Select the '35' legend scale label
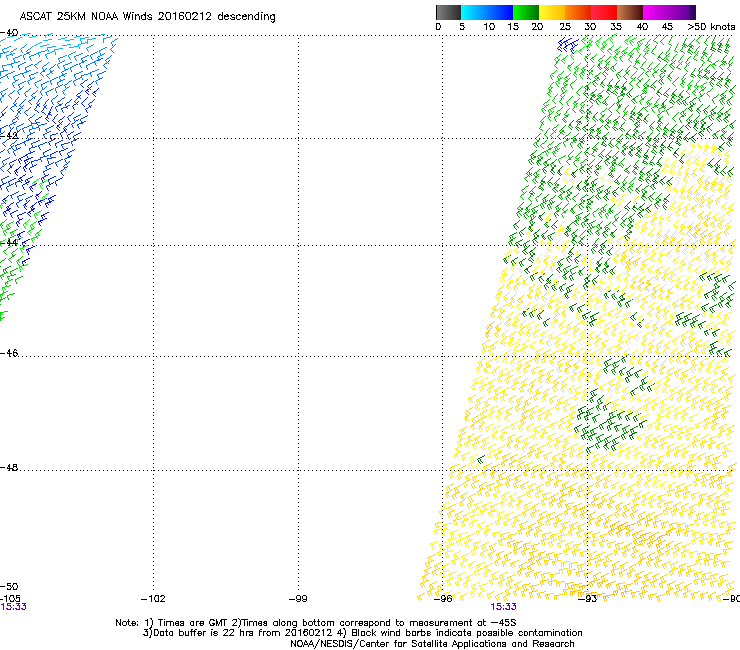This screenshot has width=740, height=650. point(616,27)
